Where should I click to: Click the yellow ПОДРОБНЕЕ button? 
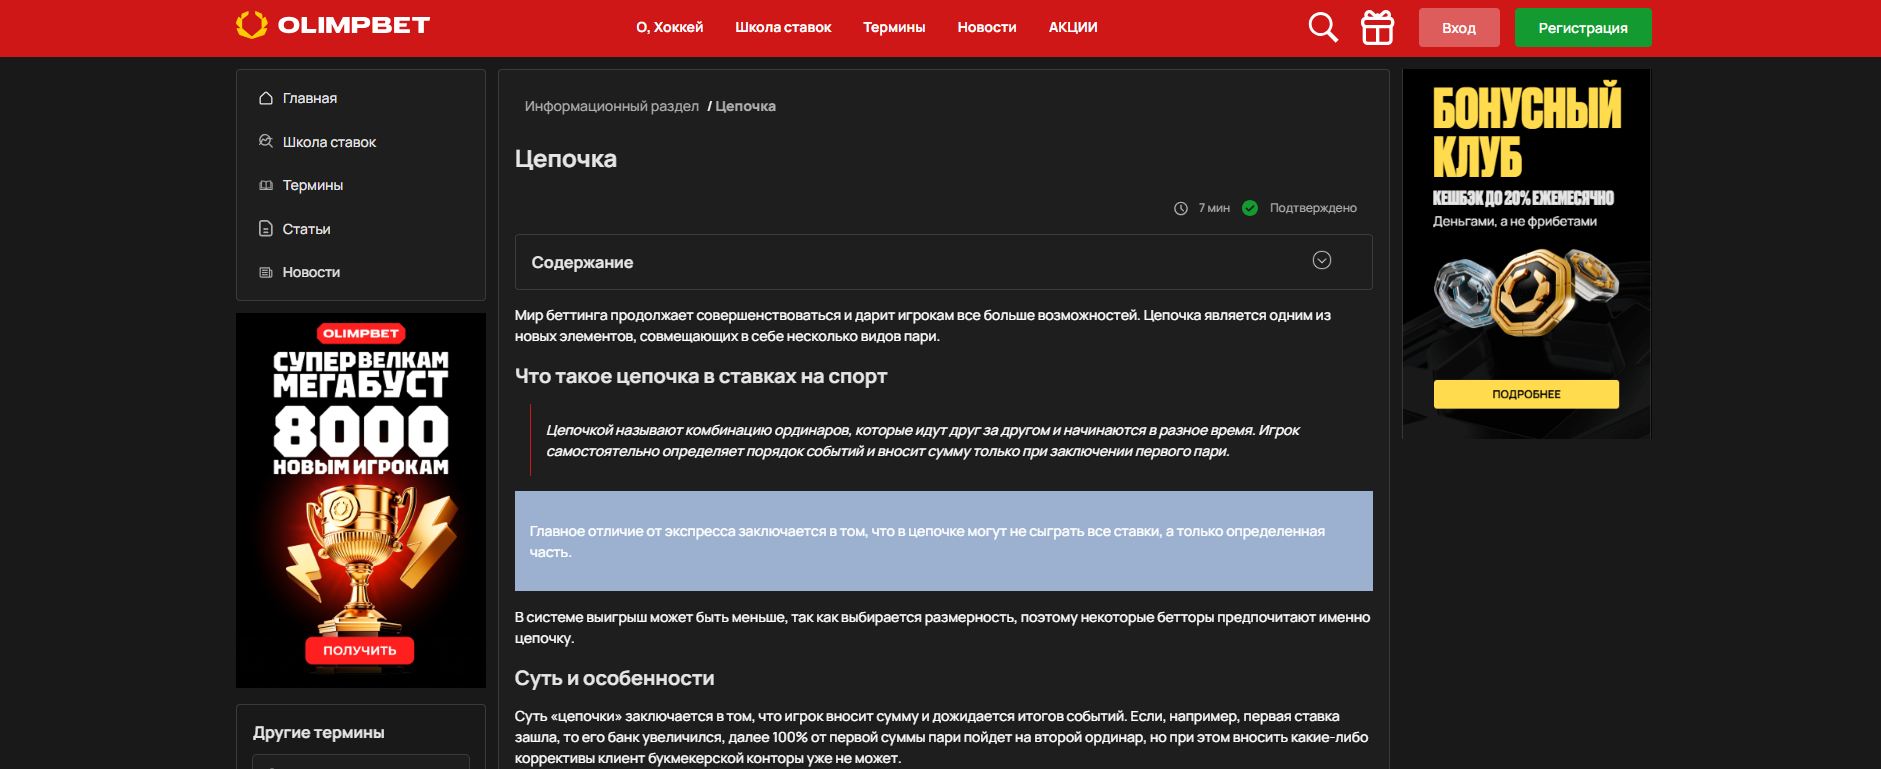(1526, 394)
